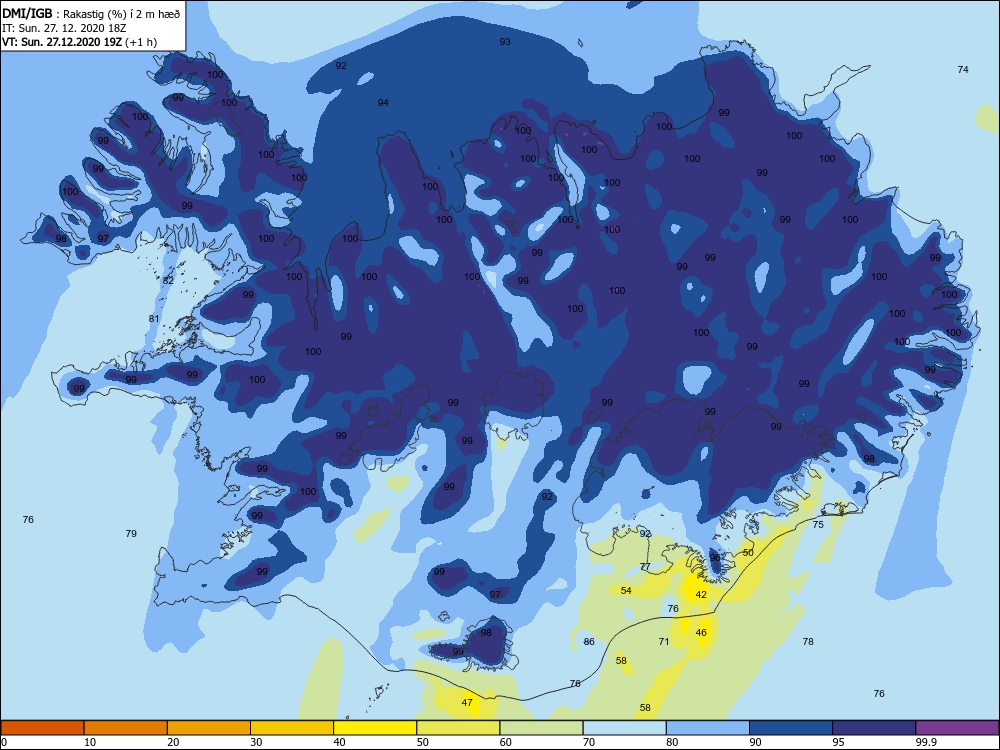Click the '75' value on the map
The height and width of the screenshot is (750, 1000).
(818, 525)
